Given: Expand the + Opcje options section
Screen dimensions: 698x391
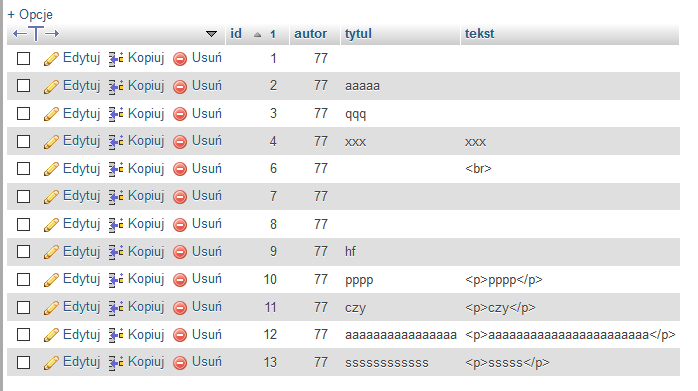Looking at the screenshot, I should click(30, 15).
